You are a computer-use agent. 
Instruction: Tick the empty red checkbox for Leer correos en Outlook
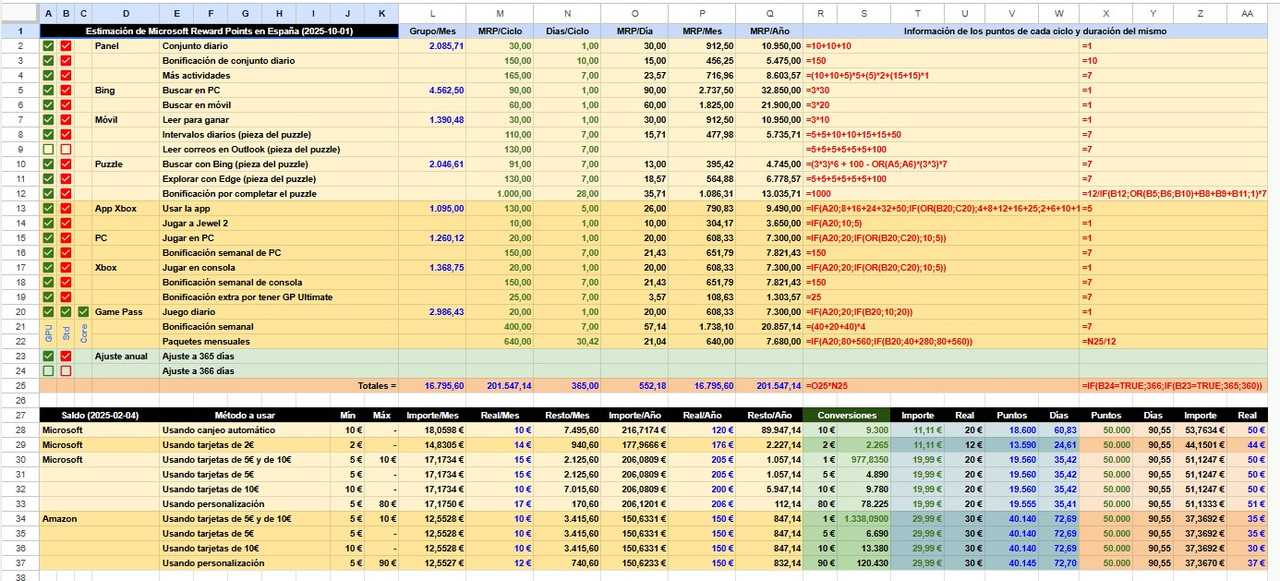(x=66, y=149)
